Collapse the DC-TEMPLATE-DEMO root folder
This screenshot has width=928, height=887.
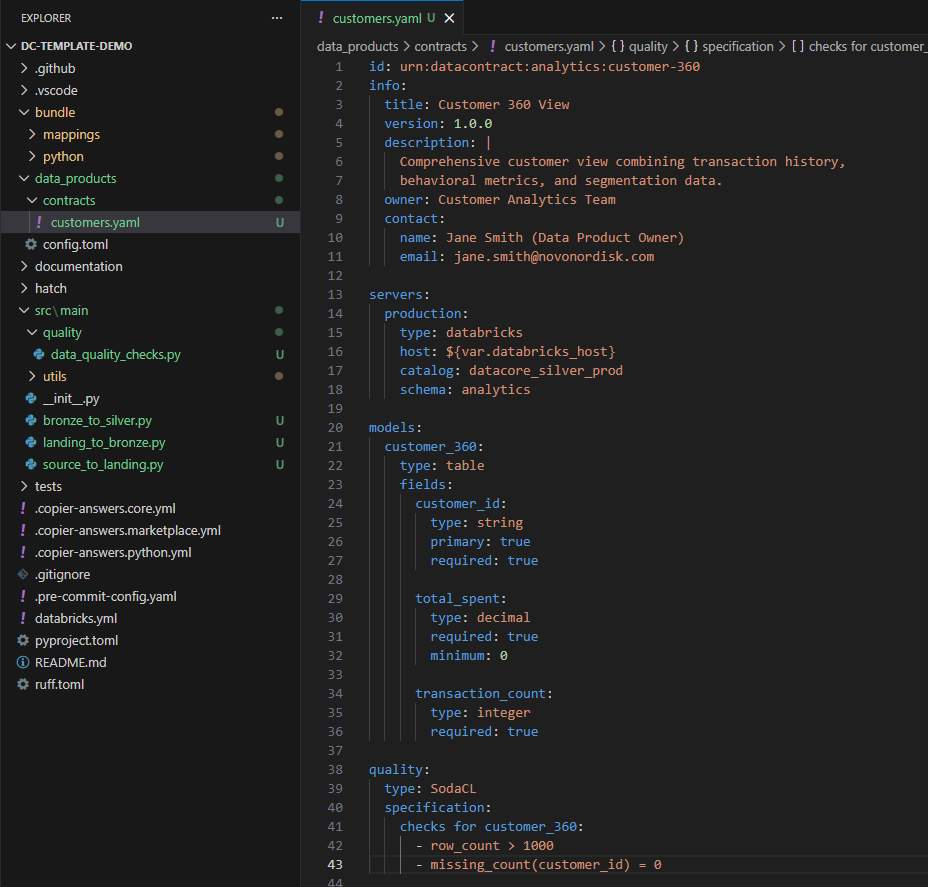coord(11,46)
